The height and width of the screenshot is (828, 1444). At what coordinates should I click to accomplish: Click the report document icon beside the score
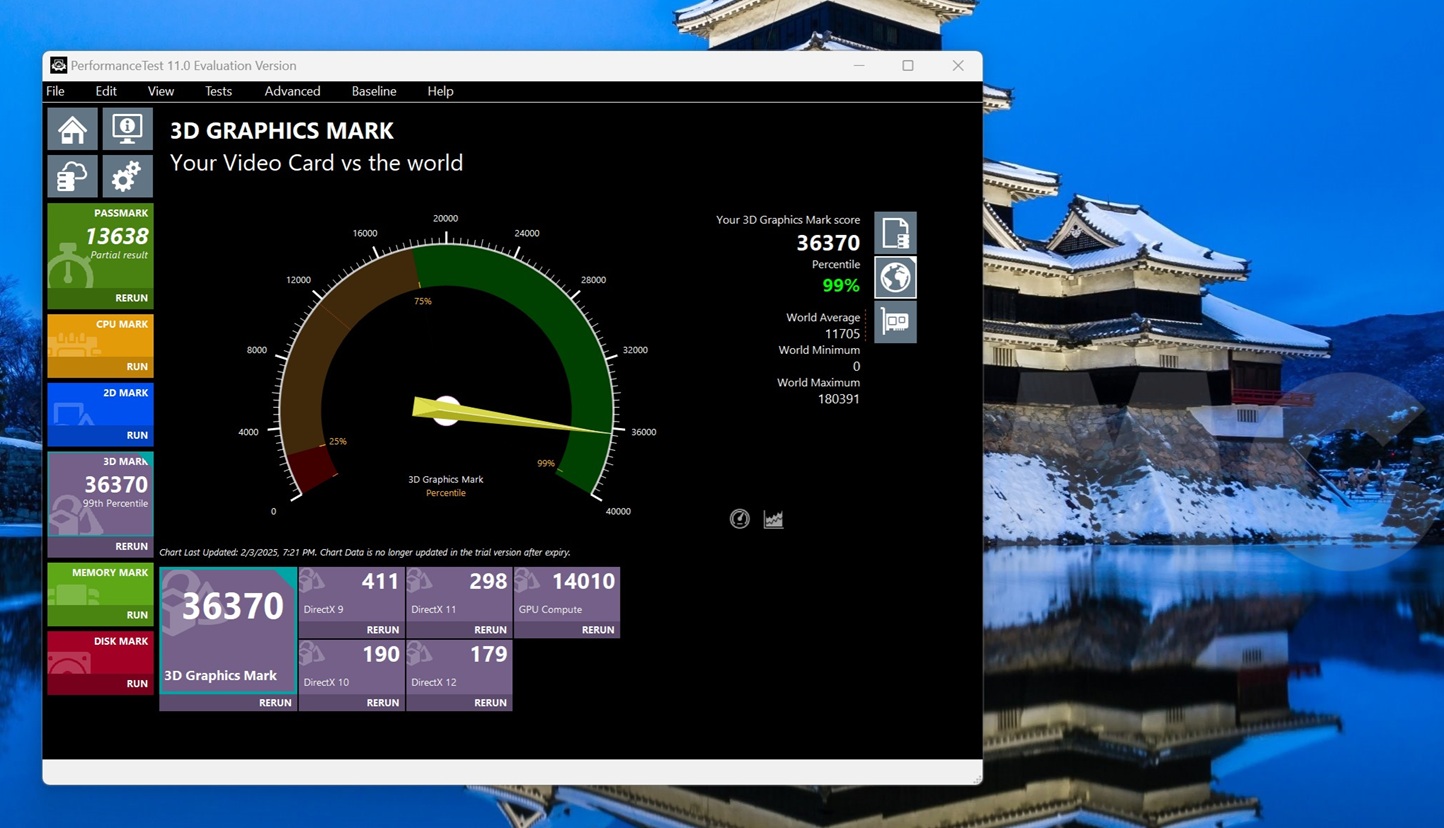coord(894,232)
